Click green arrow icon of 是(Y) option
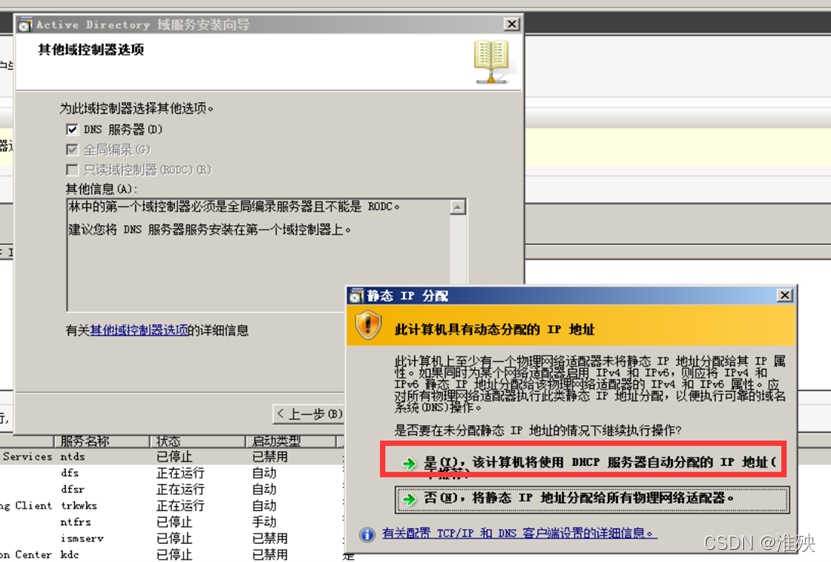The width and height of the screenshot is (831, 562). (409, 464)
